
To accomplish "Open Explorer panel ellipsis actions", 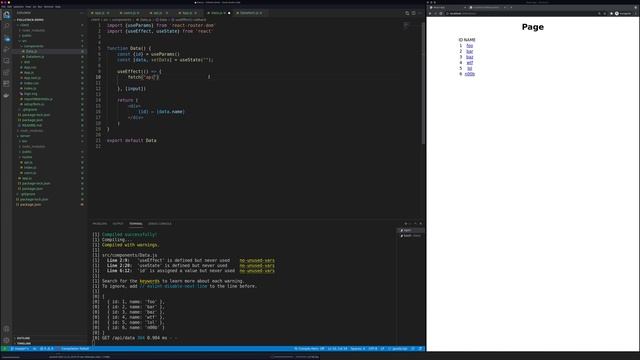I will (82, 13).
